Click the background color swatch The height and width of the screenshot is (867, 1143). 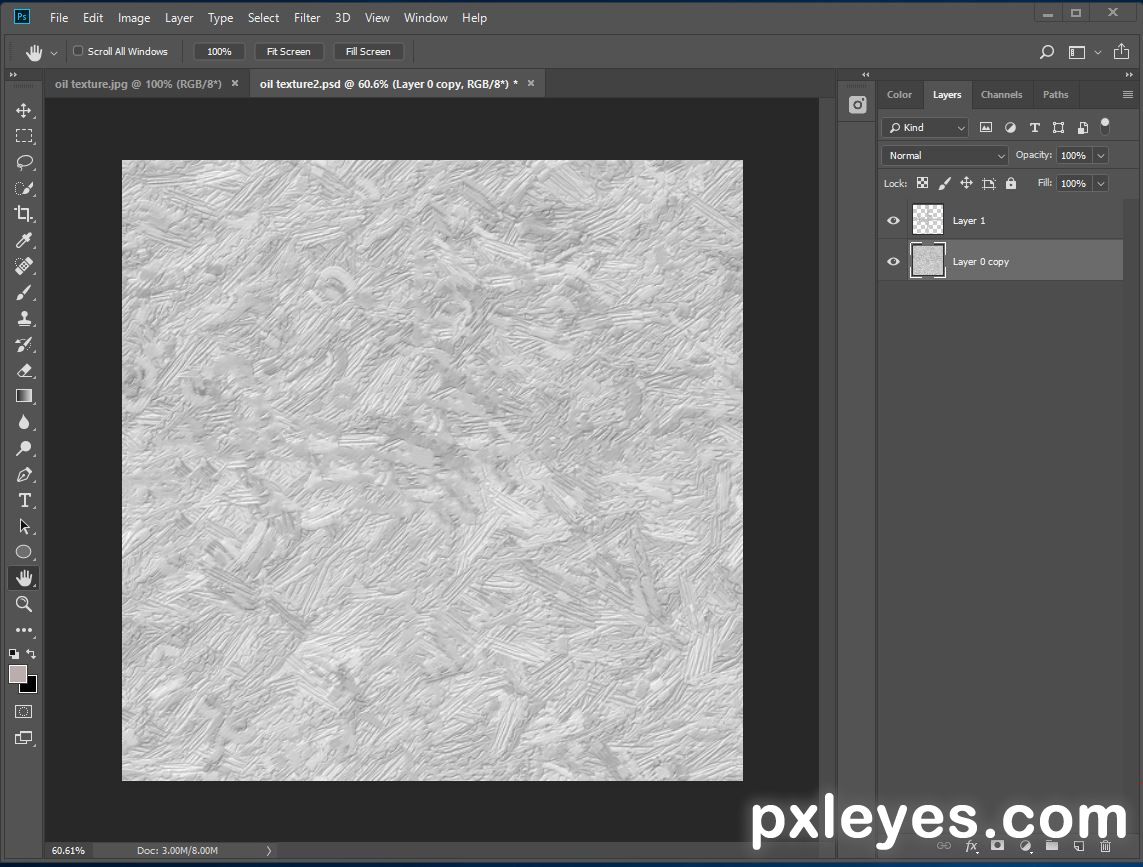[x=31, y=686]
